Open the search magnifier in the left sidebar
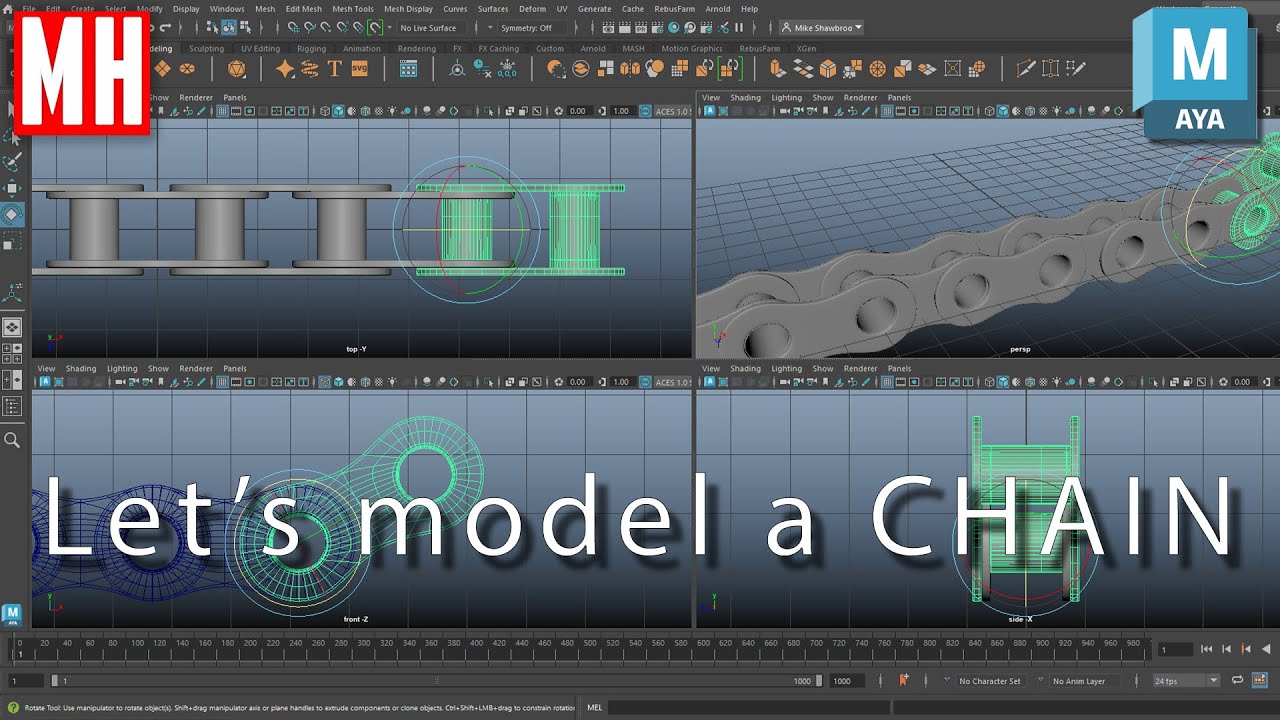Screen dimensions: 1280x720 coord(12,439)
